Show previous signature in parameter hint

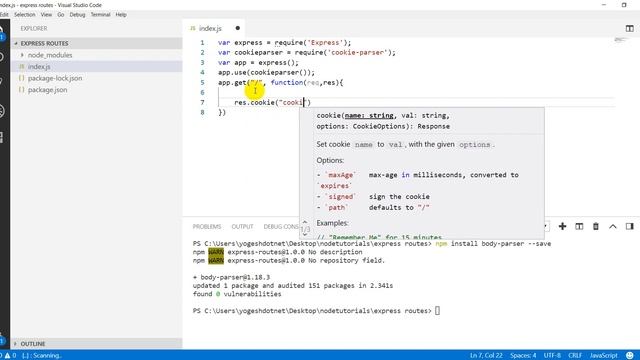305,222
